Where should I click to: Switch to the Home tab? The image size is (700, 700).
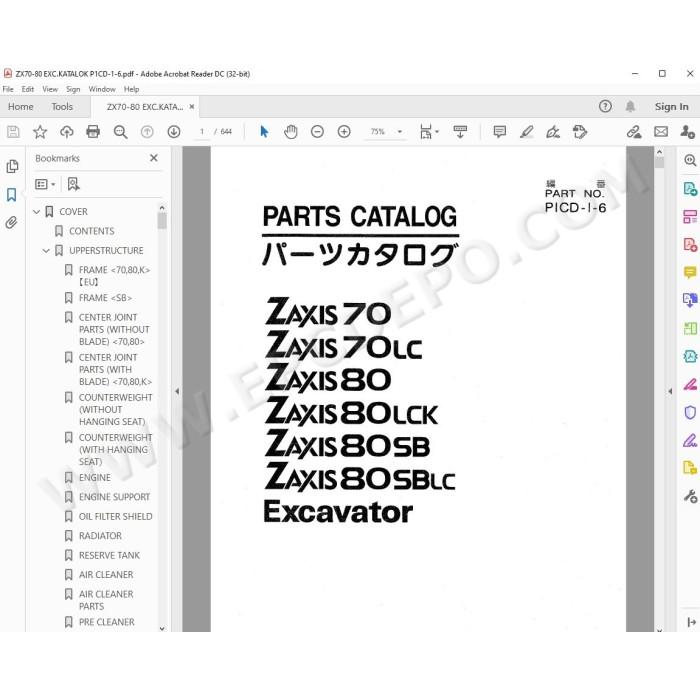[x=21, y=107]
